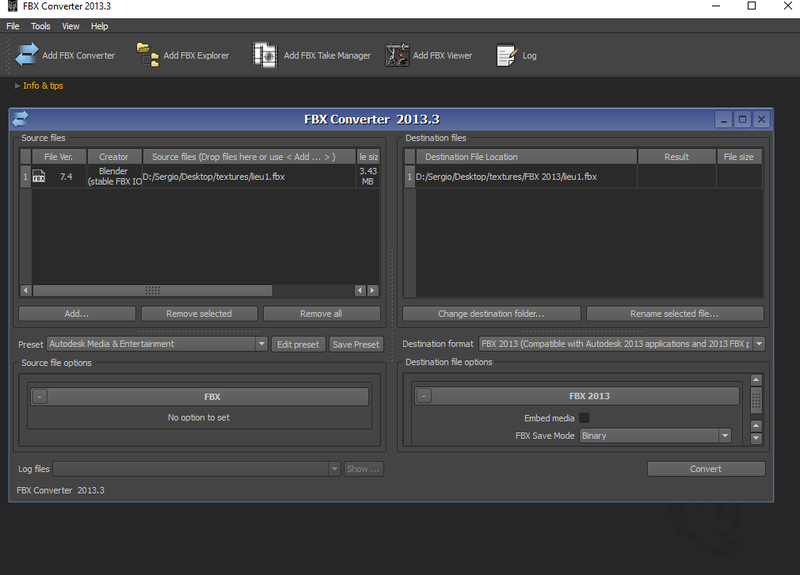The image size is (800, 575).
Task: Click the File size column header in destination
Action: [x=739, y=157]
